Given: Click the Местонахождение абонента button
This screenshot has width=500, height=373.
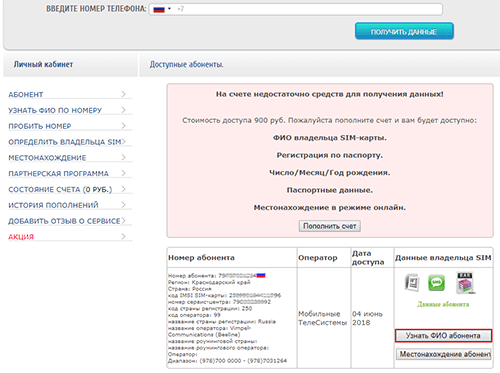Looking at the screenshot, I should click(x=444, y=354).
